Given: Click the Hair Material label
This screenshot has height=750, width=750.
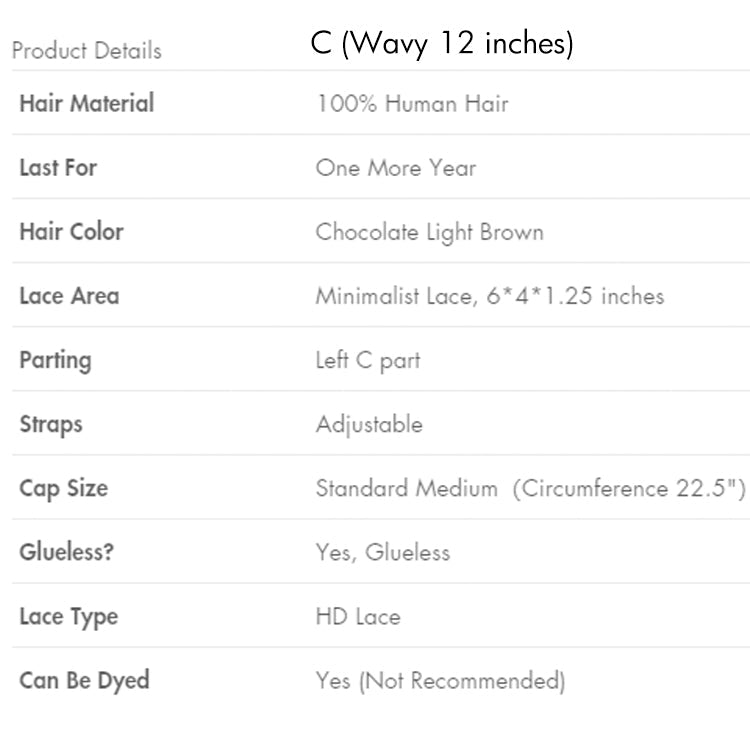Looking at the screenshot, I should pyautogui.click(x=87, y=103).
